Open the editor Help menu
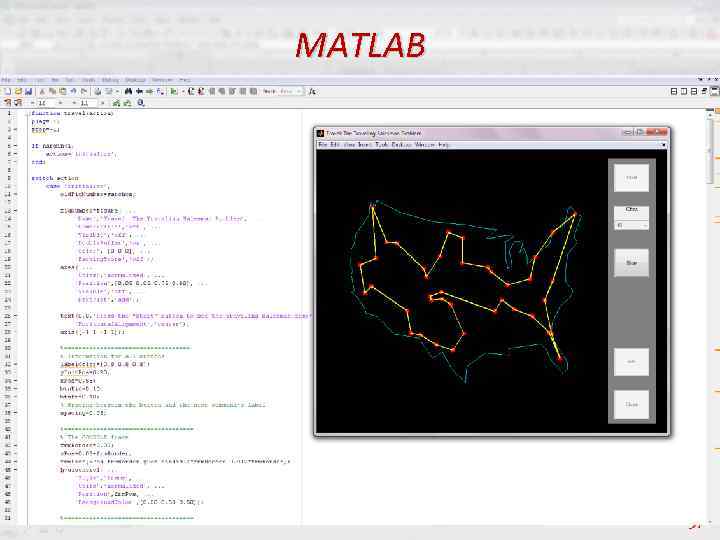 tap(185, 80)
